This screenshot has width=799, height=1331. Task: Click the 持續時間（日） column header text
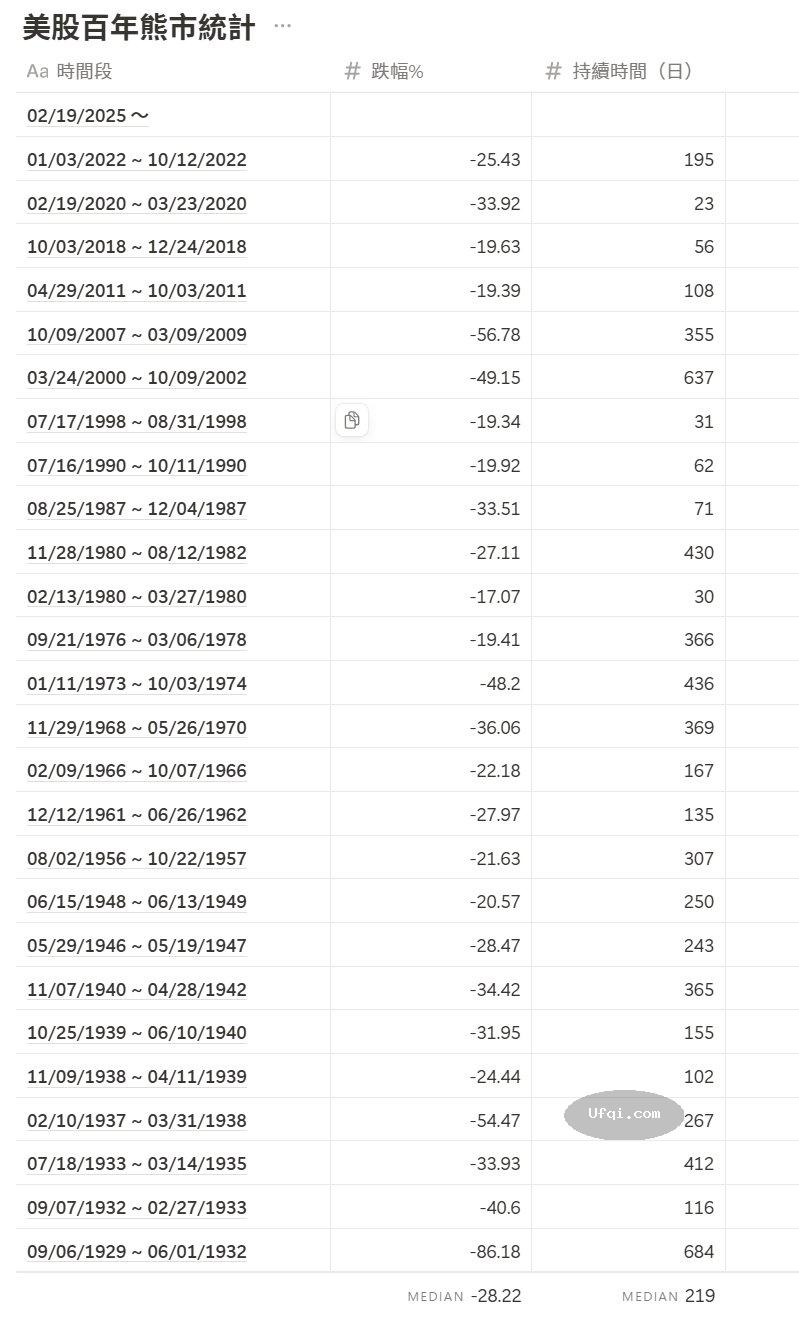point(632,71)
